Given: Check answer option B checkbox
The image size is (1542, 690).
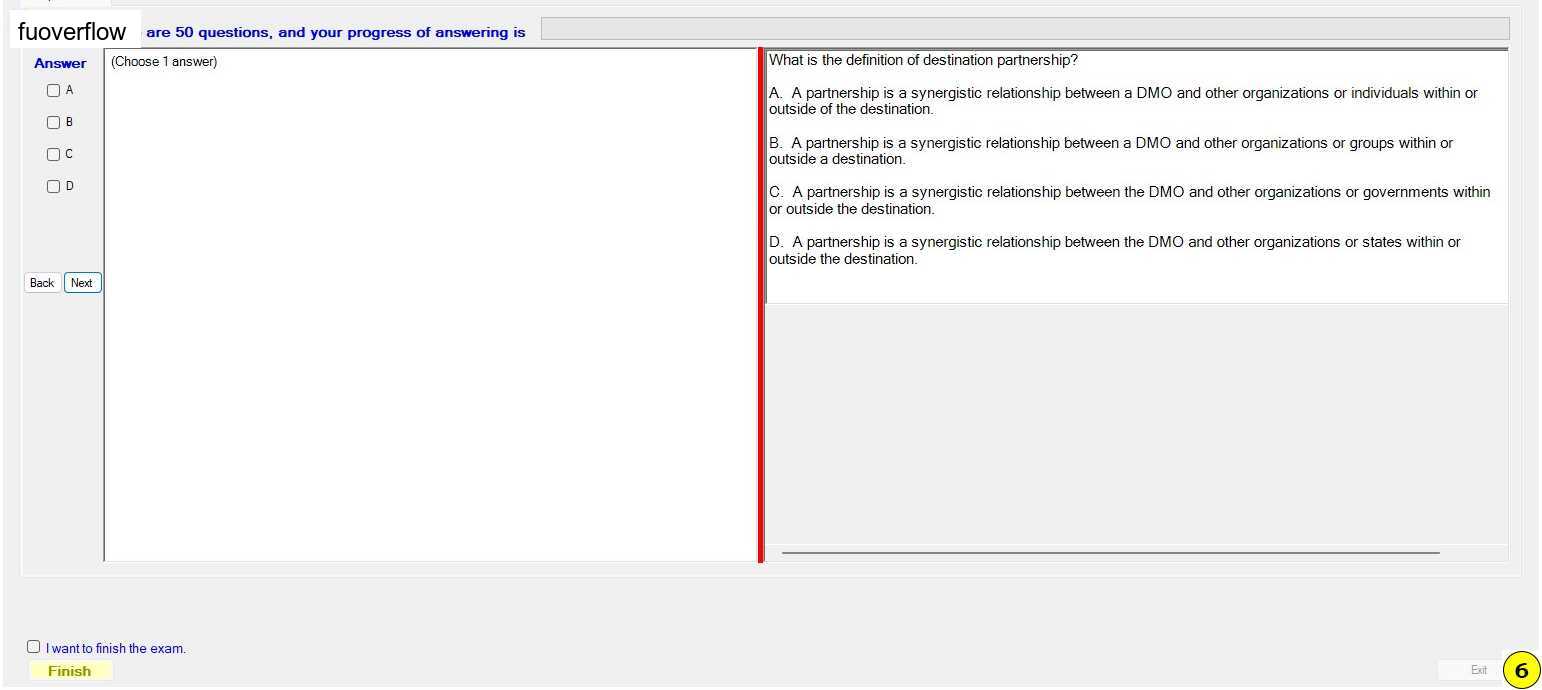Looking at the screenshot, I should [x=54, y=123].
